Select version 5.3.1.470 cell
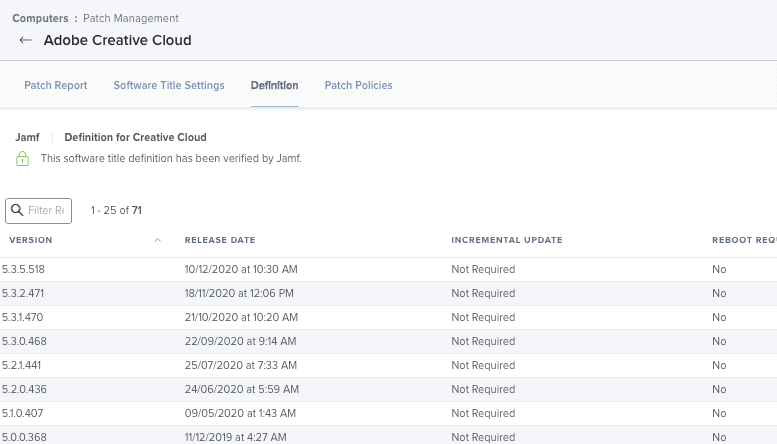Image resolution: width=777 pixels, height=444 pixels. [23, 317]
